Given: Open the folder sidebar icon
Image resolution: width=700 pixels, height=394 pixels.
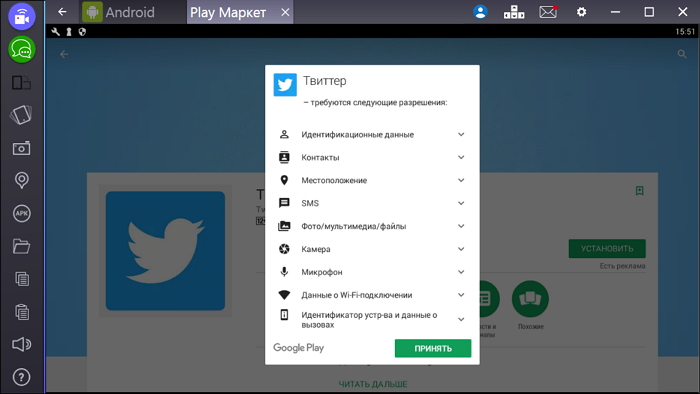Looking at the screenshot, I should [21, 246].
